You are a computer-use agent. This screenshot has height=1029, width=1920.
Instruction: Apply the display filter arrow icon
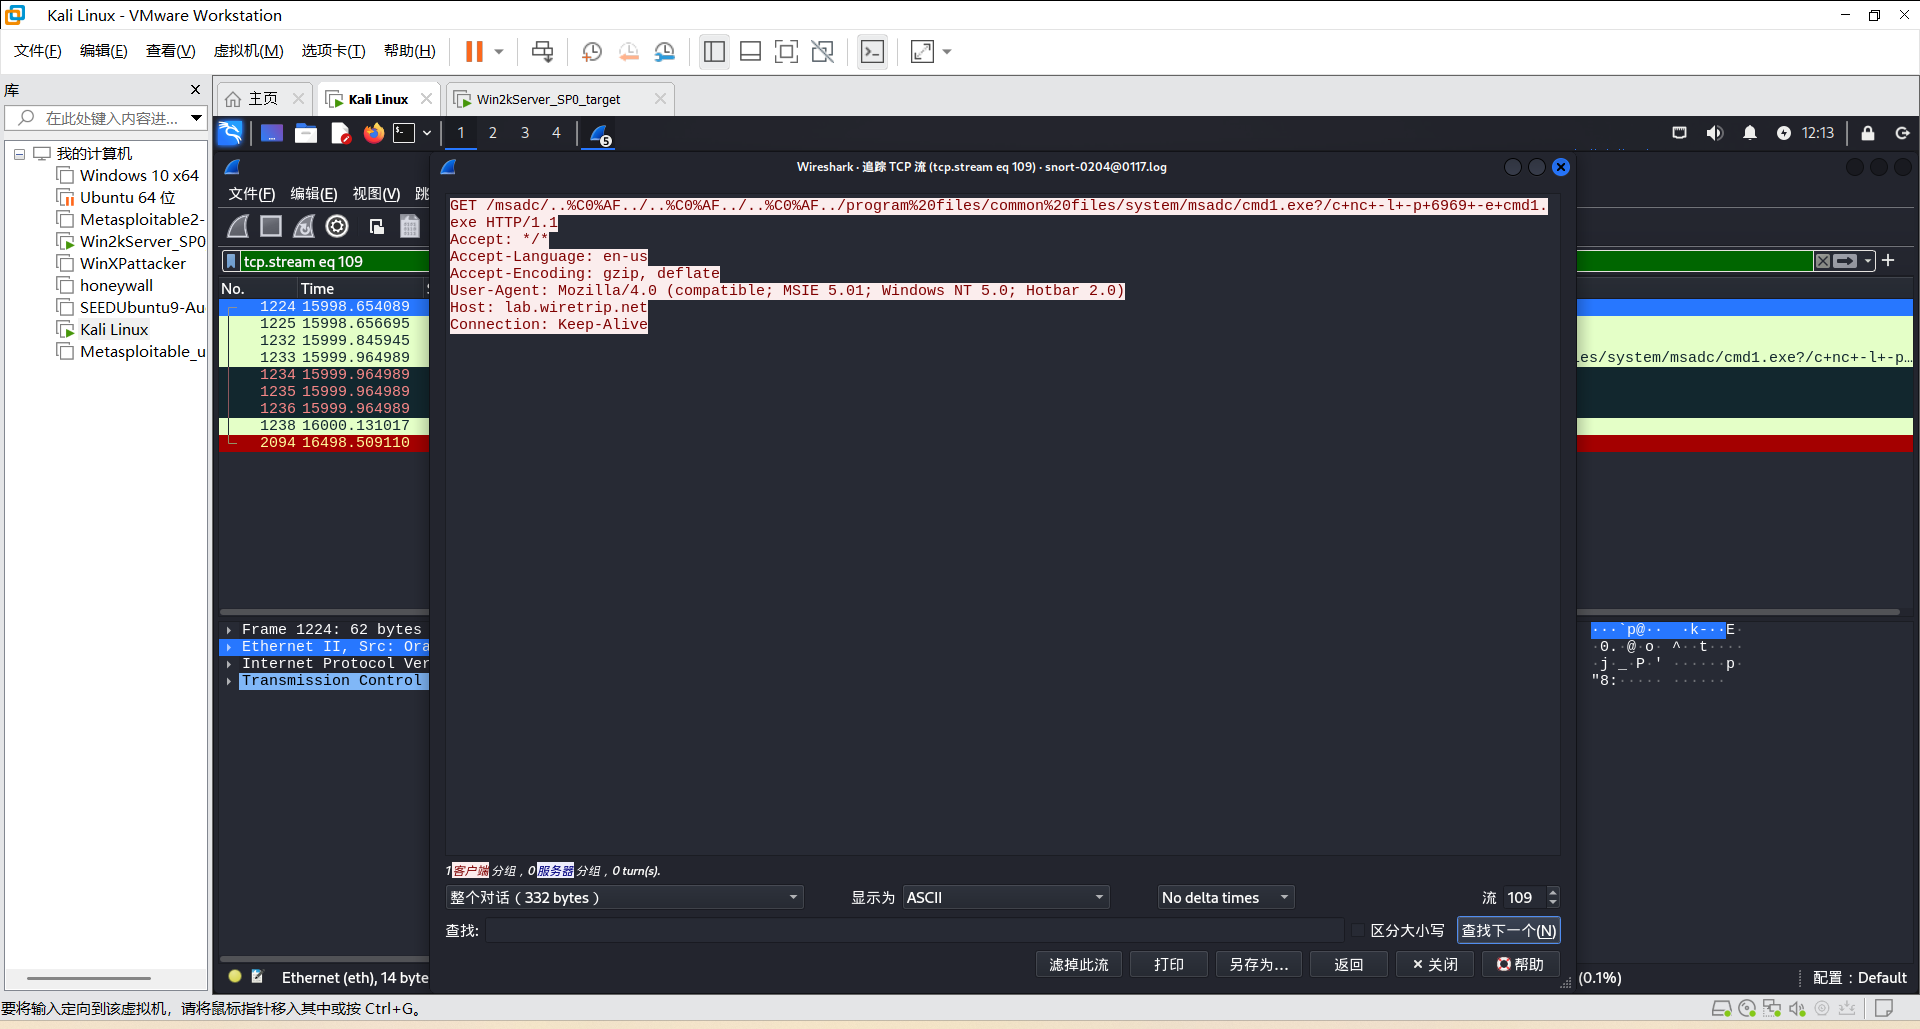click(1845, 261)
